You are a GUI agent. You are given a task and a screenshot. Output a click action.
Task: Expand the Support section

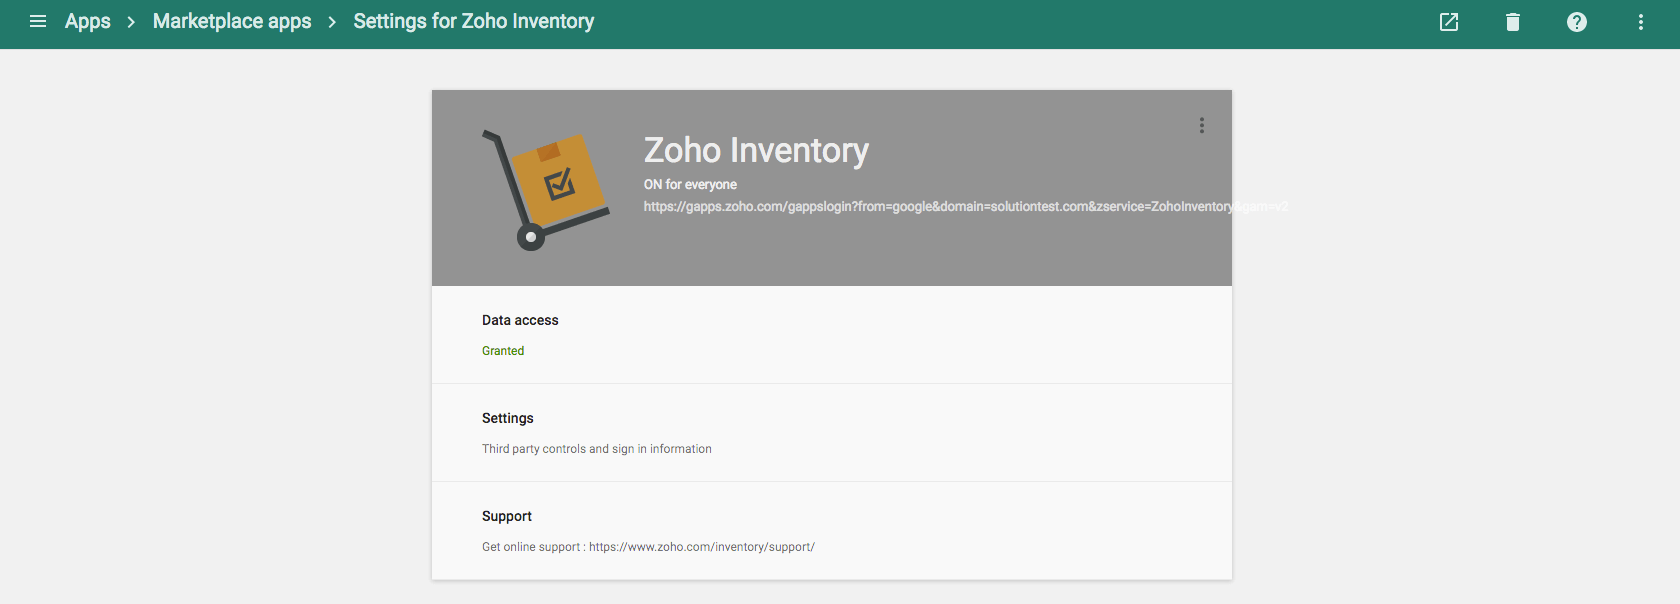pyautogui.click(x=506, y=516)
